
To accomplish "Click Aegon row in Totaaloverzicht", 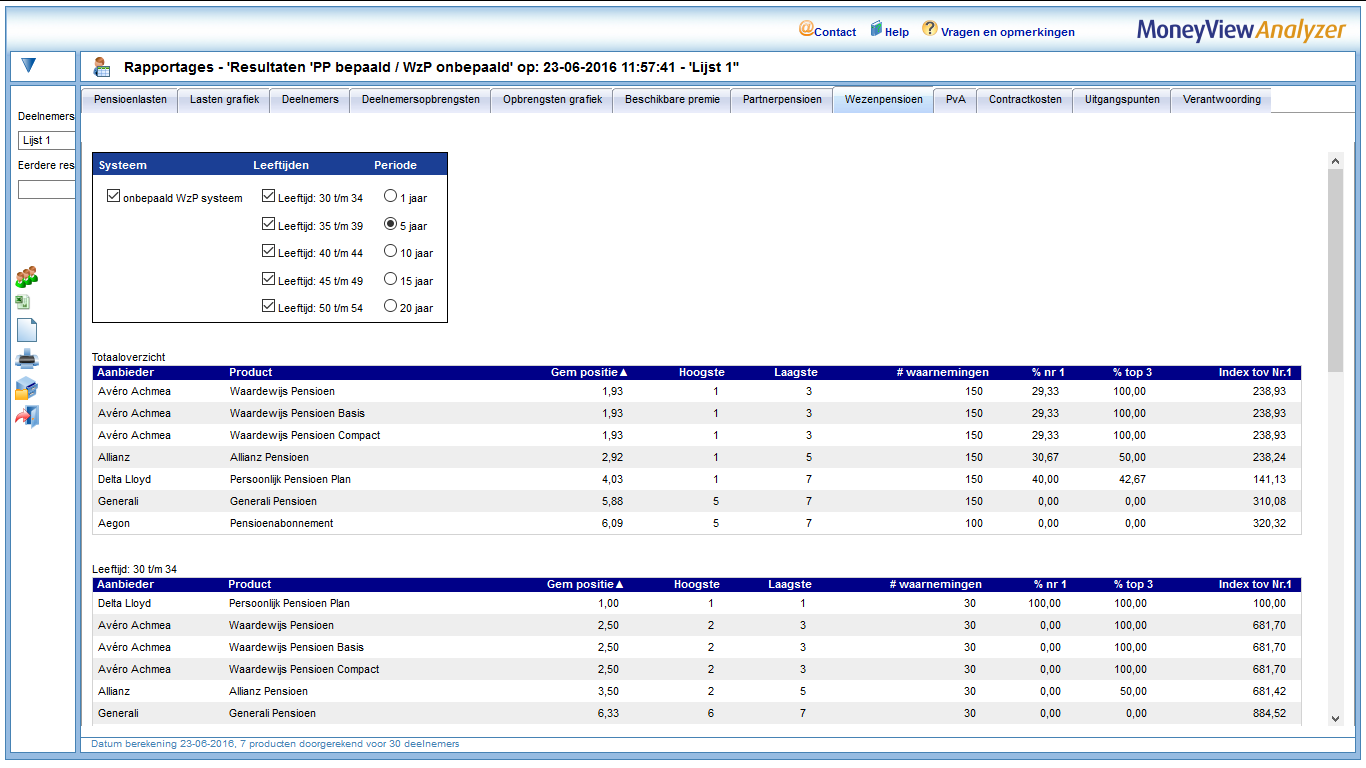I will (696, 523).
